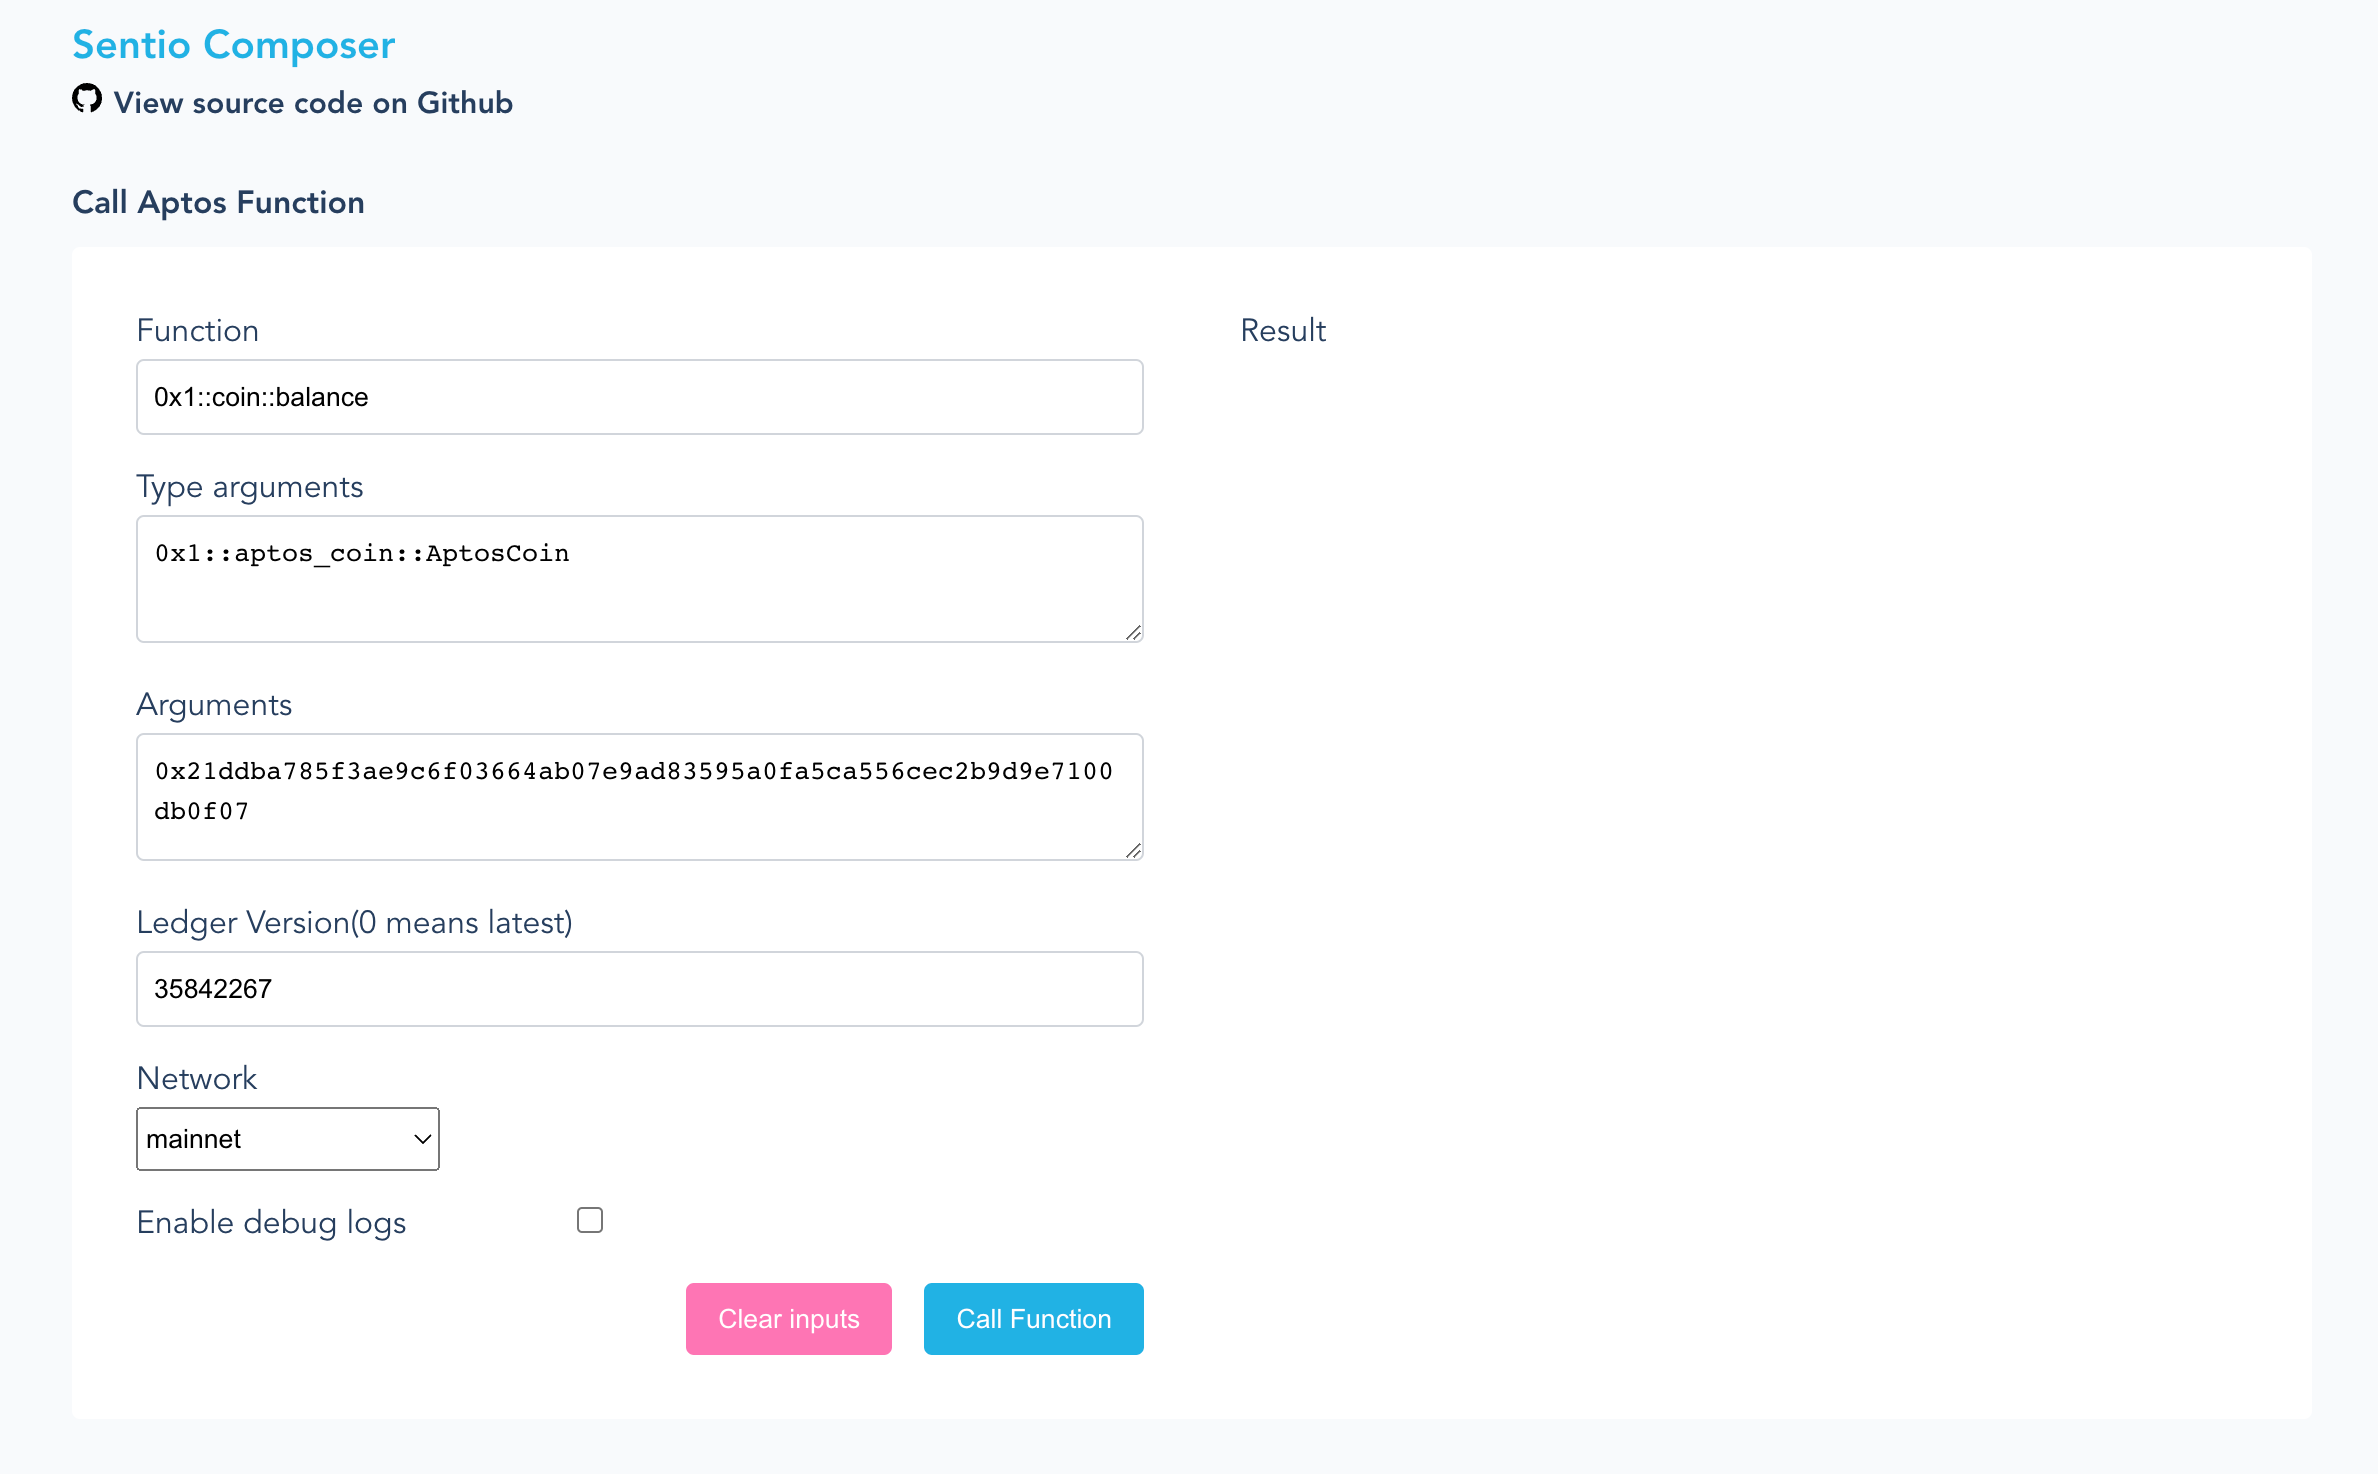Click the View source code on Github link
This screenshot has width=2378, height=1474.
[x=313, y=102]
